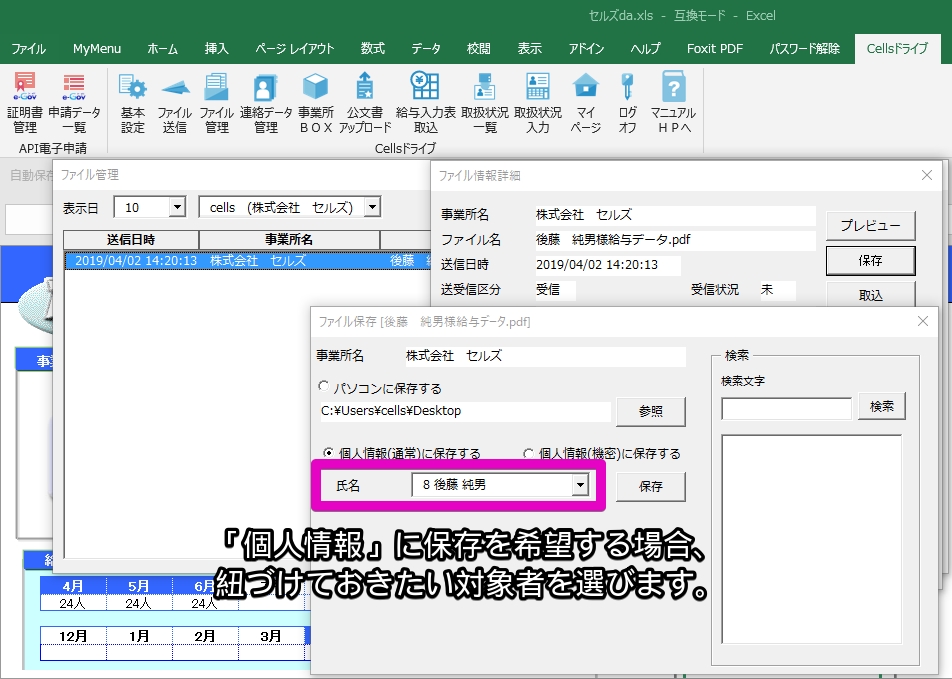The height and width of the screenshot is (679, 952).
Task: Select the Cellsドライブ tab
Action: click(897, 49)
